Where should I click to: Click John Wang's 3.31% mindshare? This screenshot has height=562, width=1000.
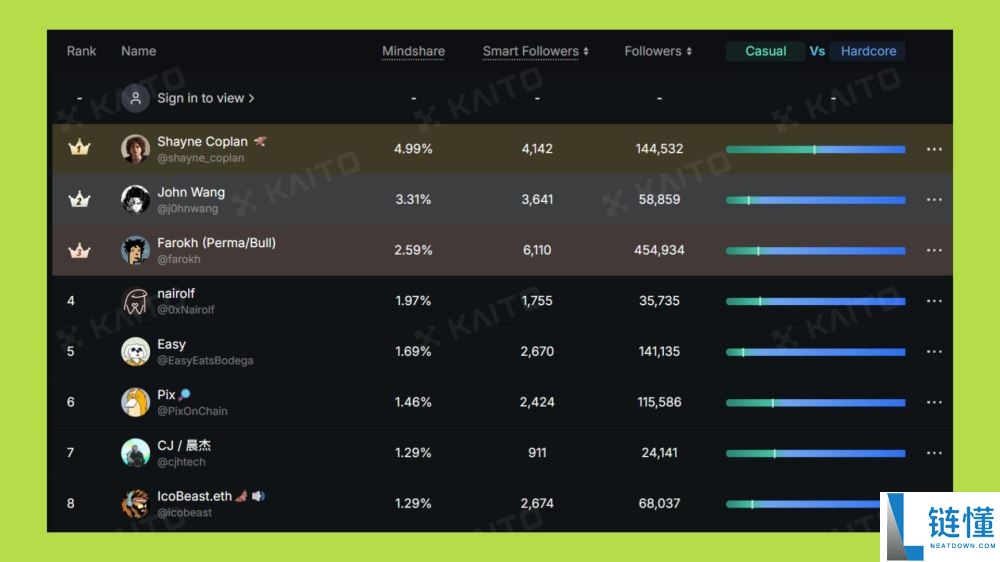(x=413, y=199)
